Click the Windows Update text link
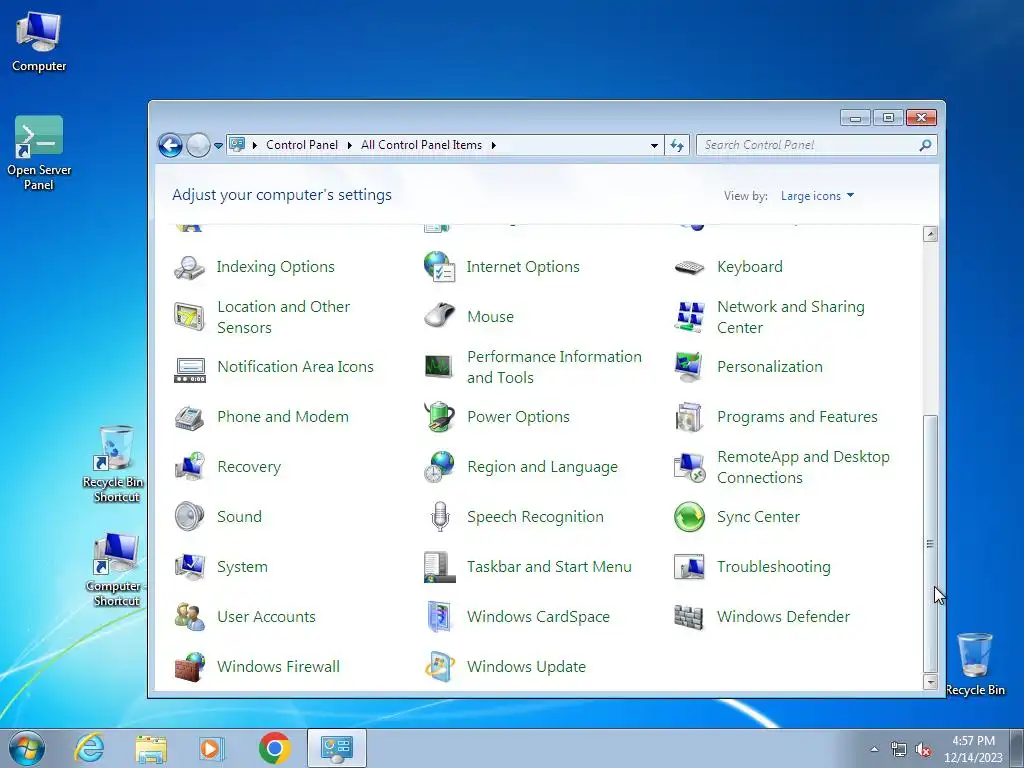This screenshot has height=768, width=1024. point(526,667)
